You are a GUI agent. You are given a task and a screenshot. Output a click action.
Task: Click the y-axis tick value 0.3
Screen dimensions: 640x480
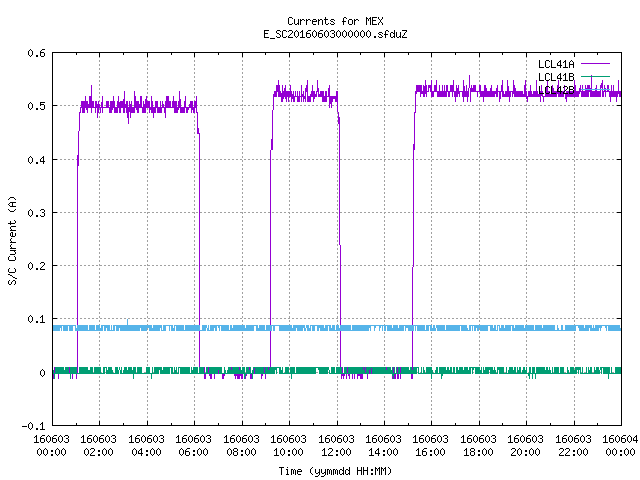36,213
